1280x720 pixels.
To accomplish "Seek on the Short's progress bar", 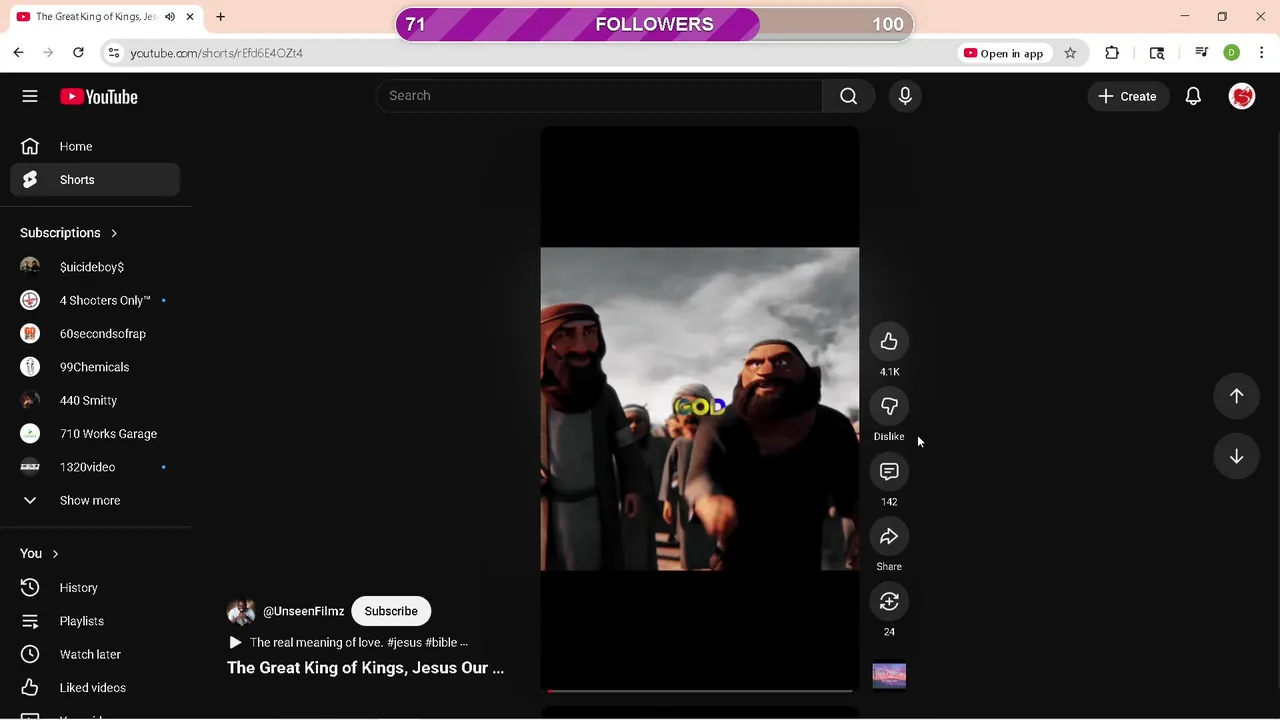I will (700, 690).
